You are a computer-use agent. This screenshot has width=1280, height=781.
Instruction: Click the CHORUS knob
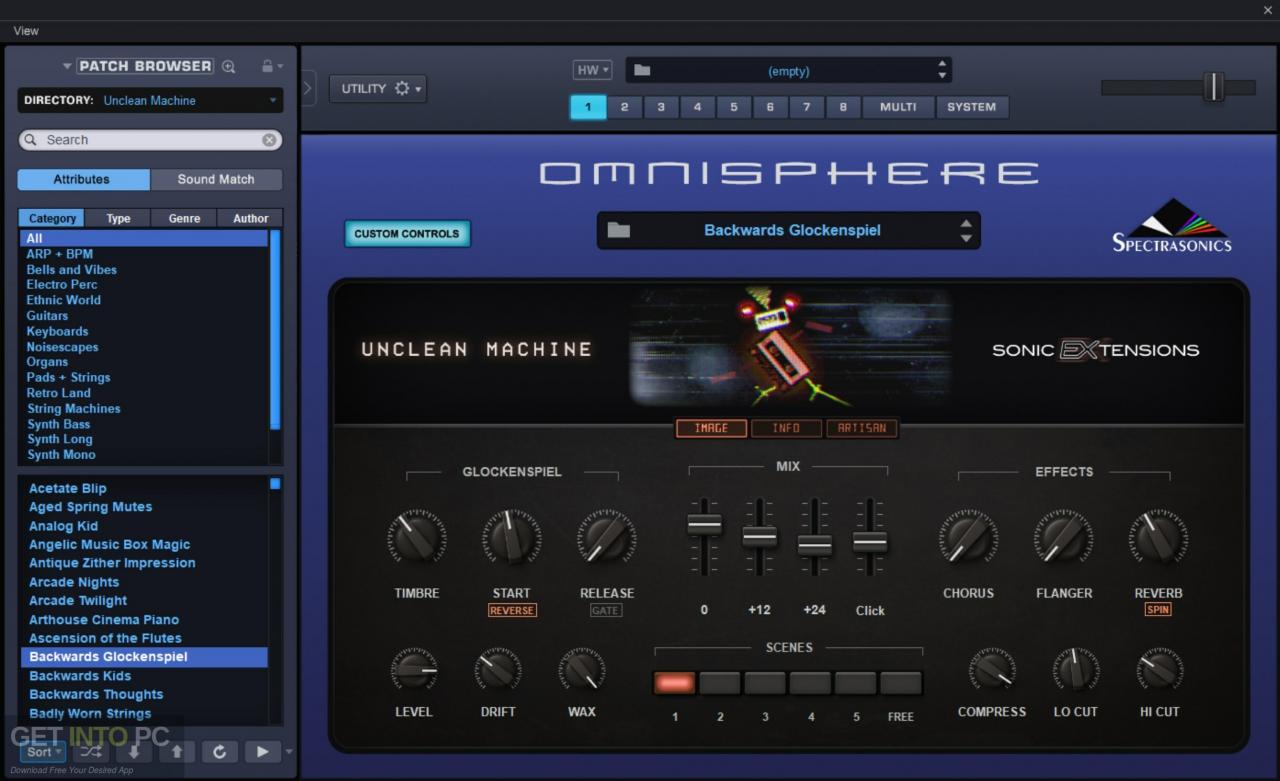[968, 537]
